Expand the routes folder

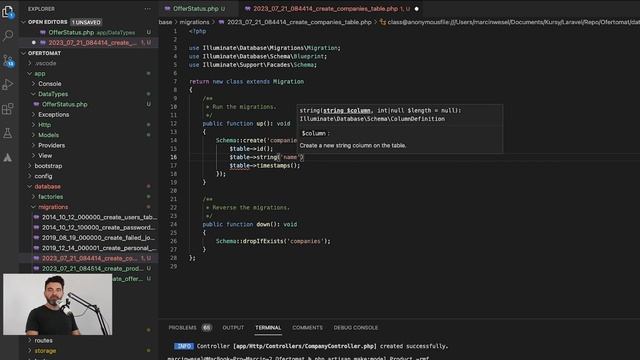pos(30,340)
